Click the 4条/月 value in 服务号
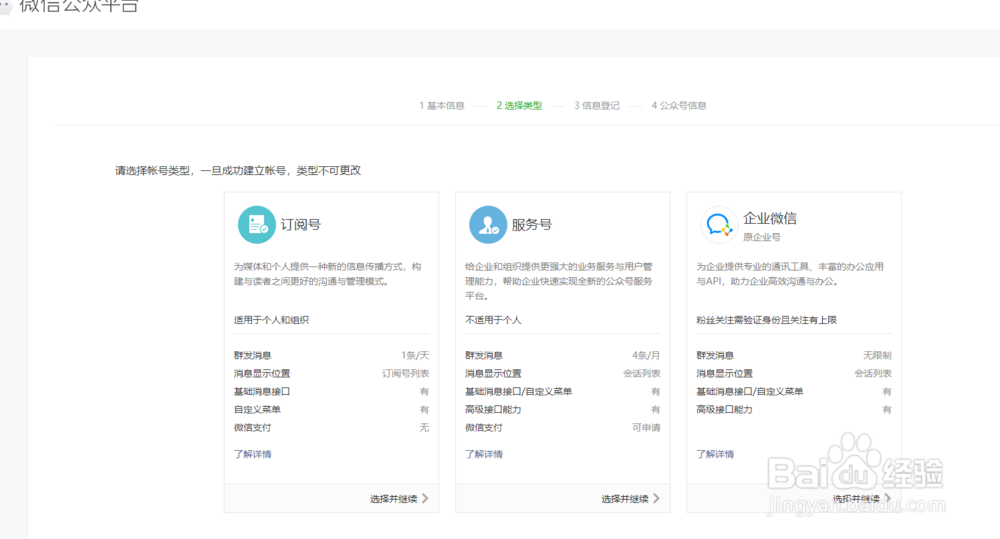Image resolution: width=1000 pixels, height=539 pixels. click(646, 355)
